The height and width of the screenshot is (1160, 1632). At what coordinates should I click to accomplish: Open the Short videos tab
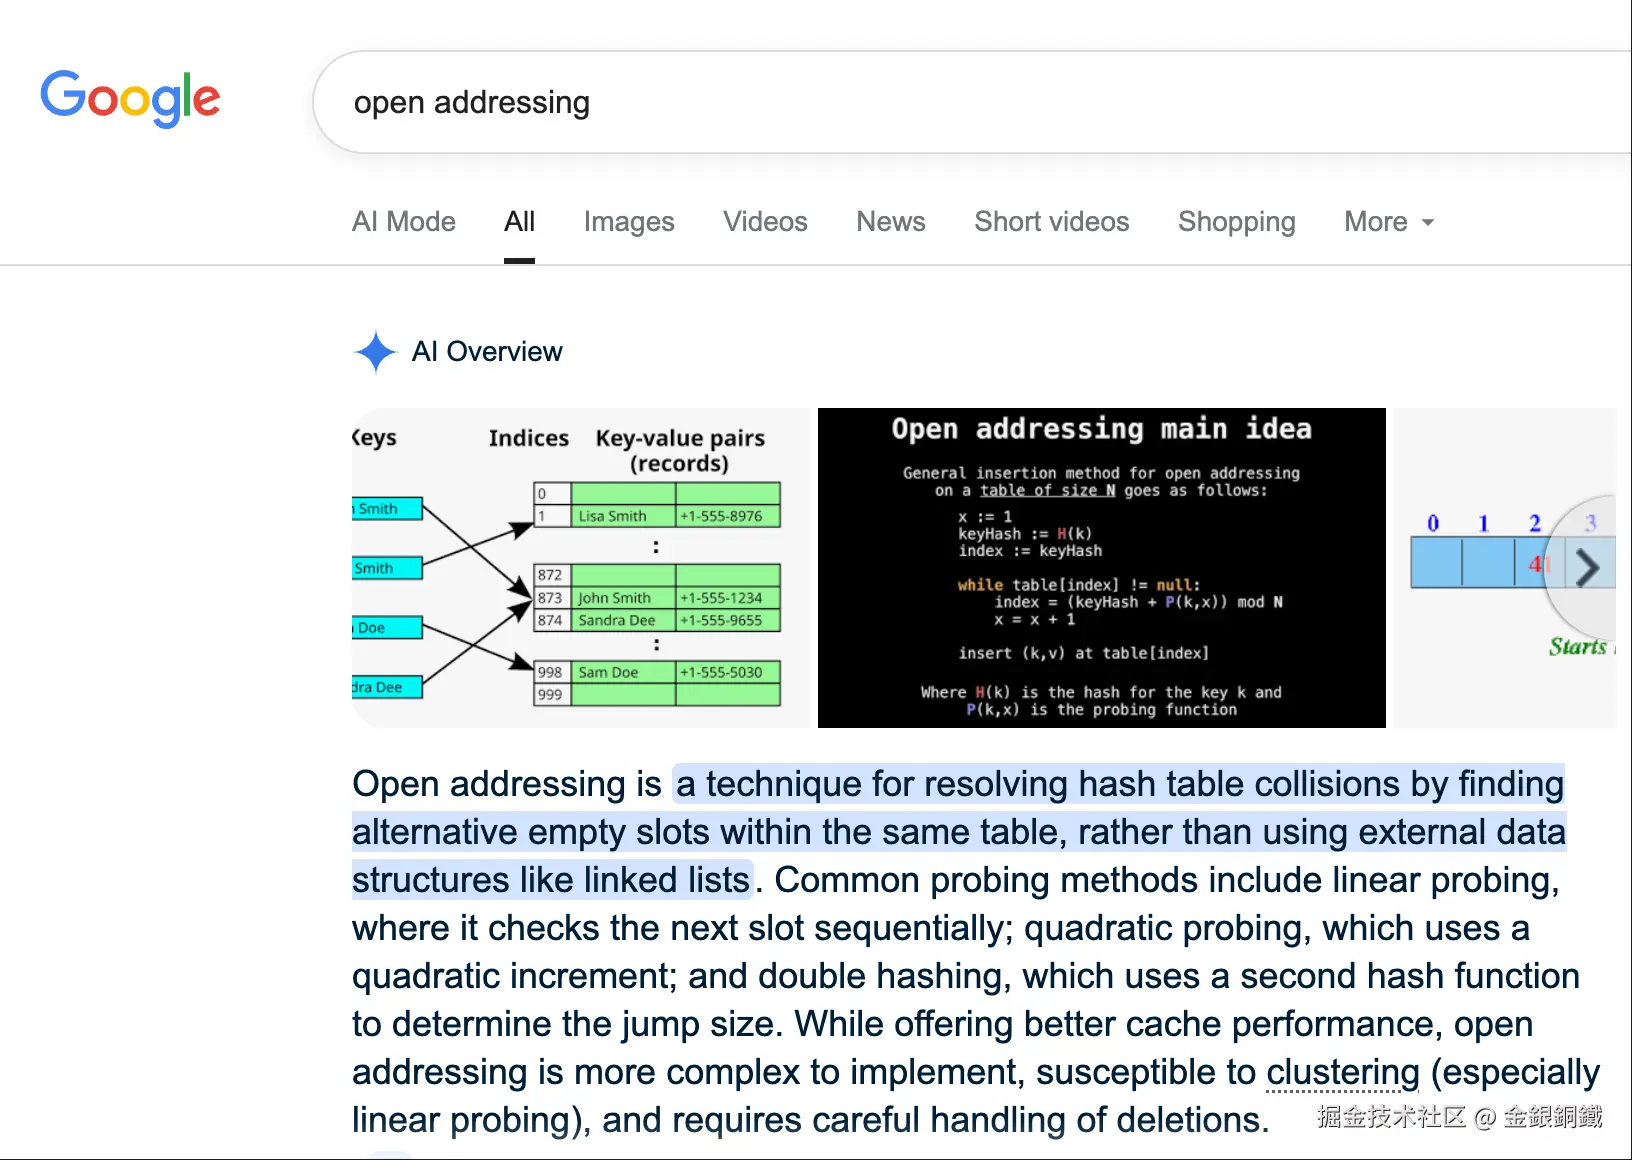point(1052,222)
